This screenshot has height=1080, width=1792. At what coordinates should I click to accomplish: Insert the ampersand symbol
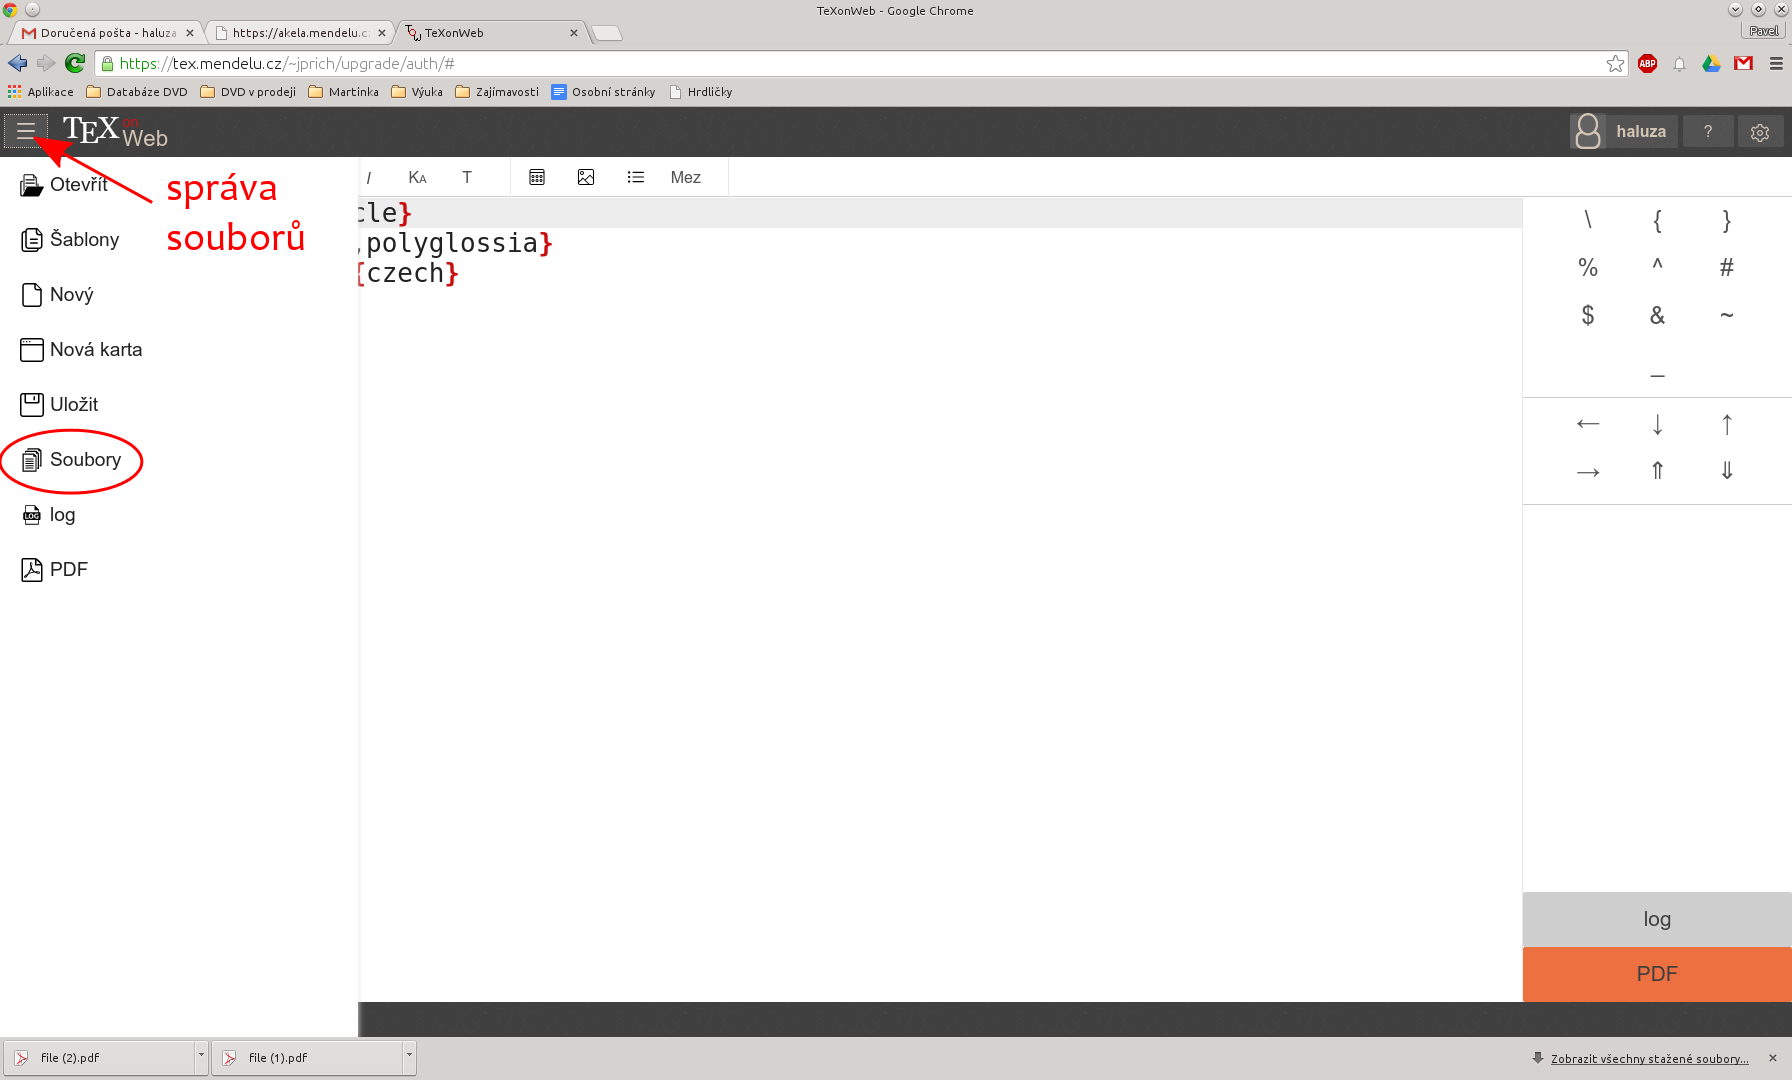(1657, 316)
